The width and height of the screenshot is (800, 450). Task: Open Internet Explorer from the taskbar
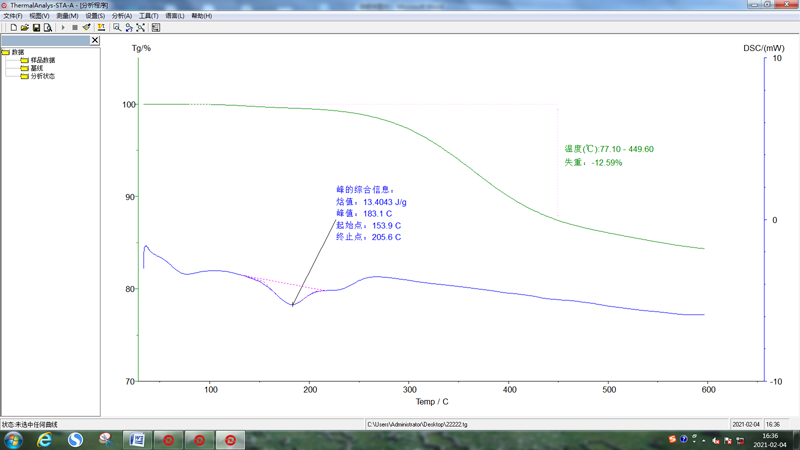click(x=44, y=440)
